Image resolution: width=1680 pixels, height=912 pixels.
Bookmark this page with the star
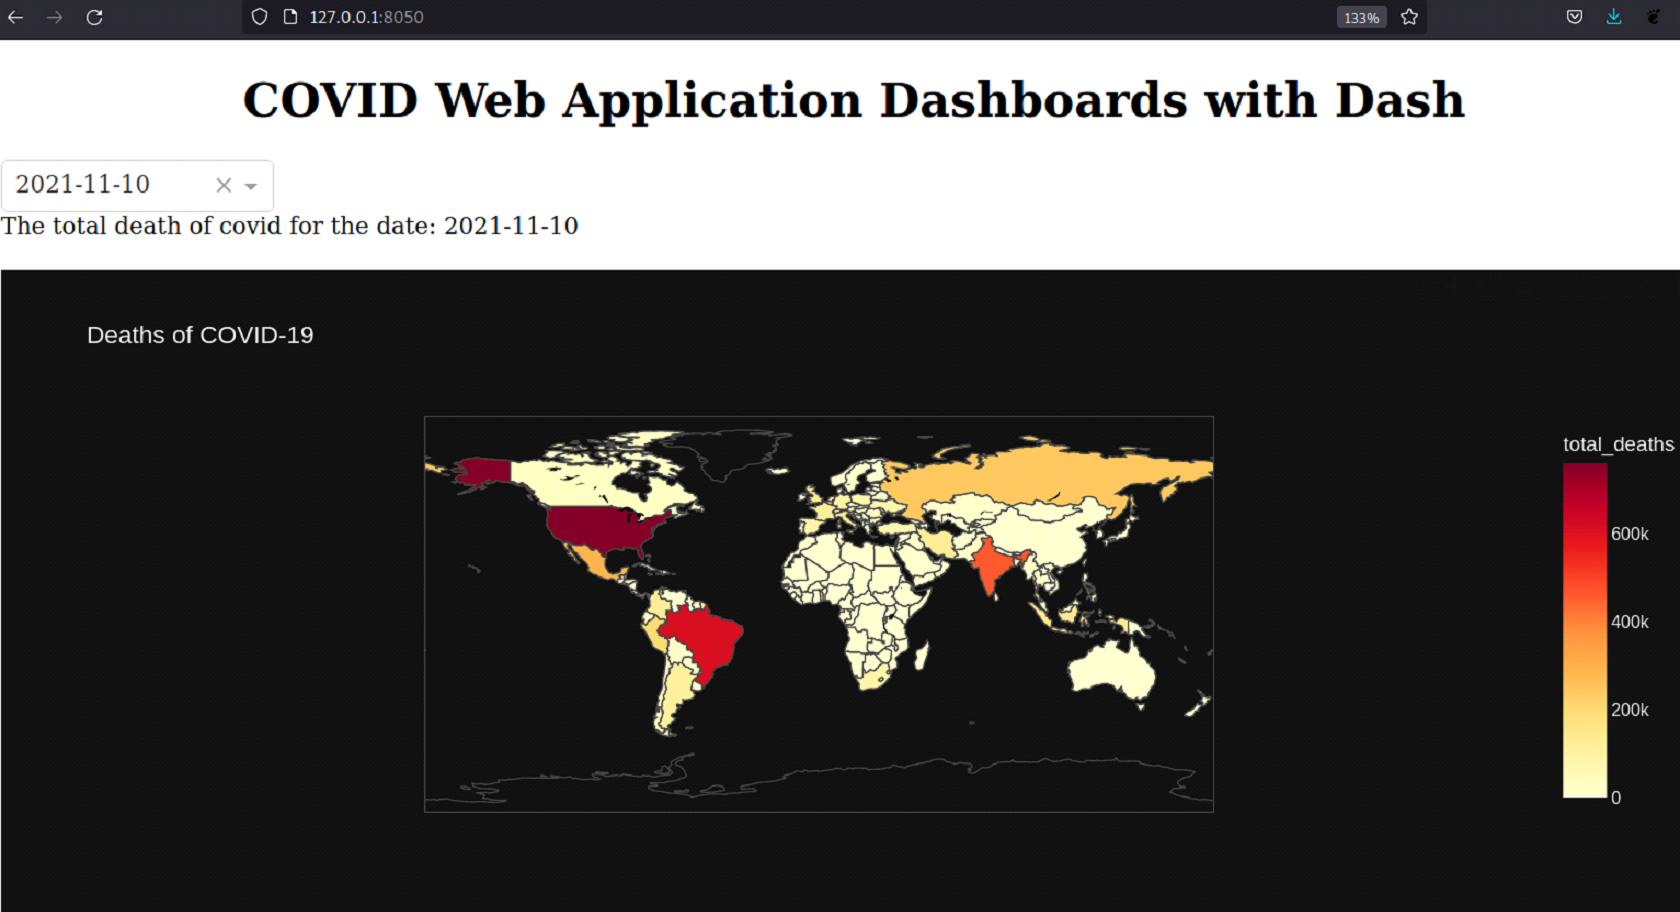(1410, 17)
